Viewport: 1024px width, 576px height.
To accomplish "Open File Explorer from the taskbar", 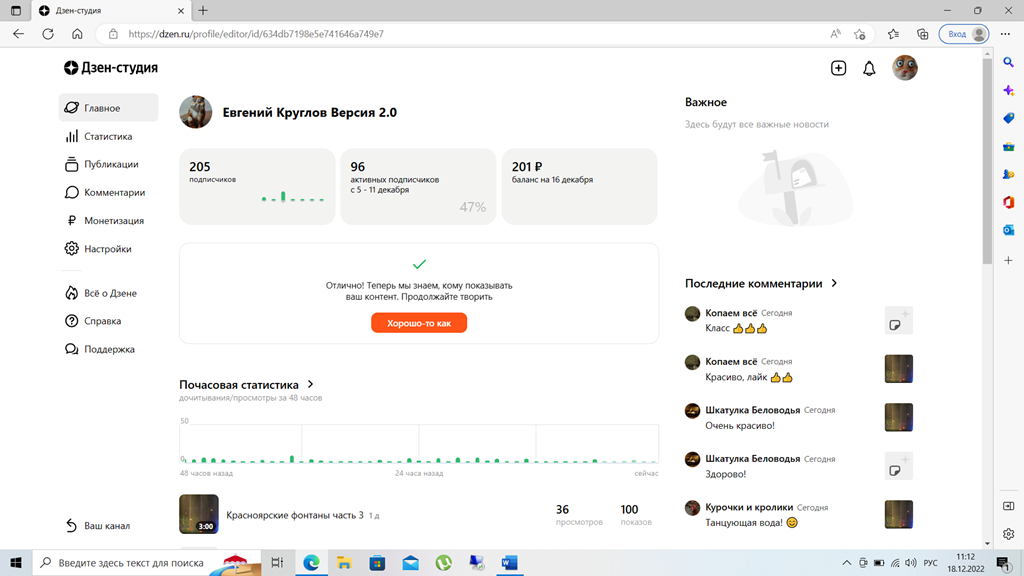I will tap(344, 562).
